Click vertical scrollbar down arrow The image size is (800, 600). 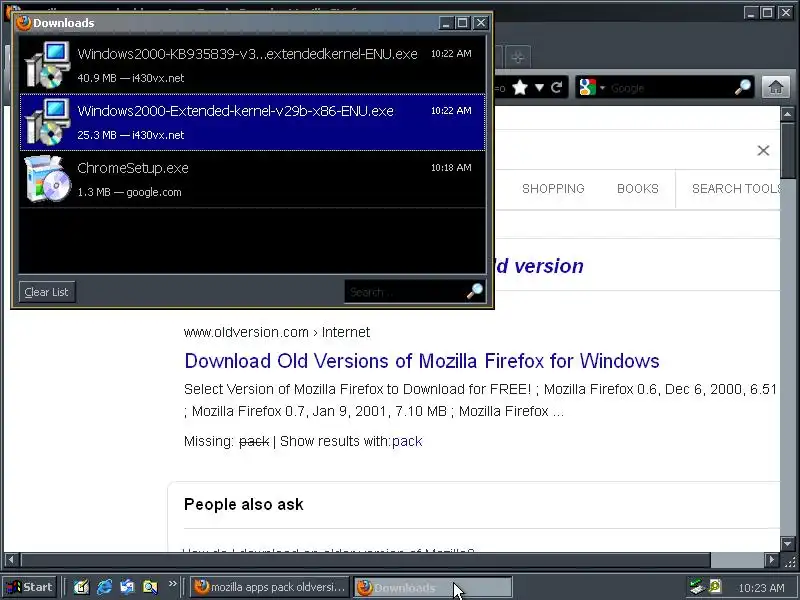(787, 544)
